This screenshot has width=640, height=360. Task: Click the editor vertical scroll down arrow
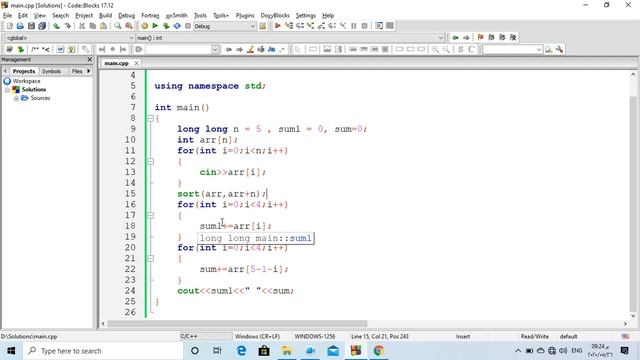pyautogui.click(x=633, y=316)
